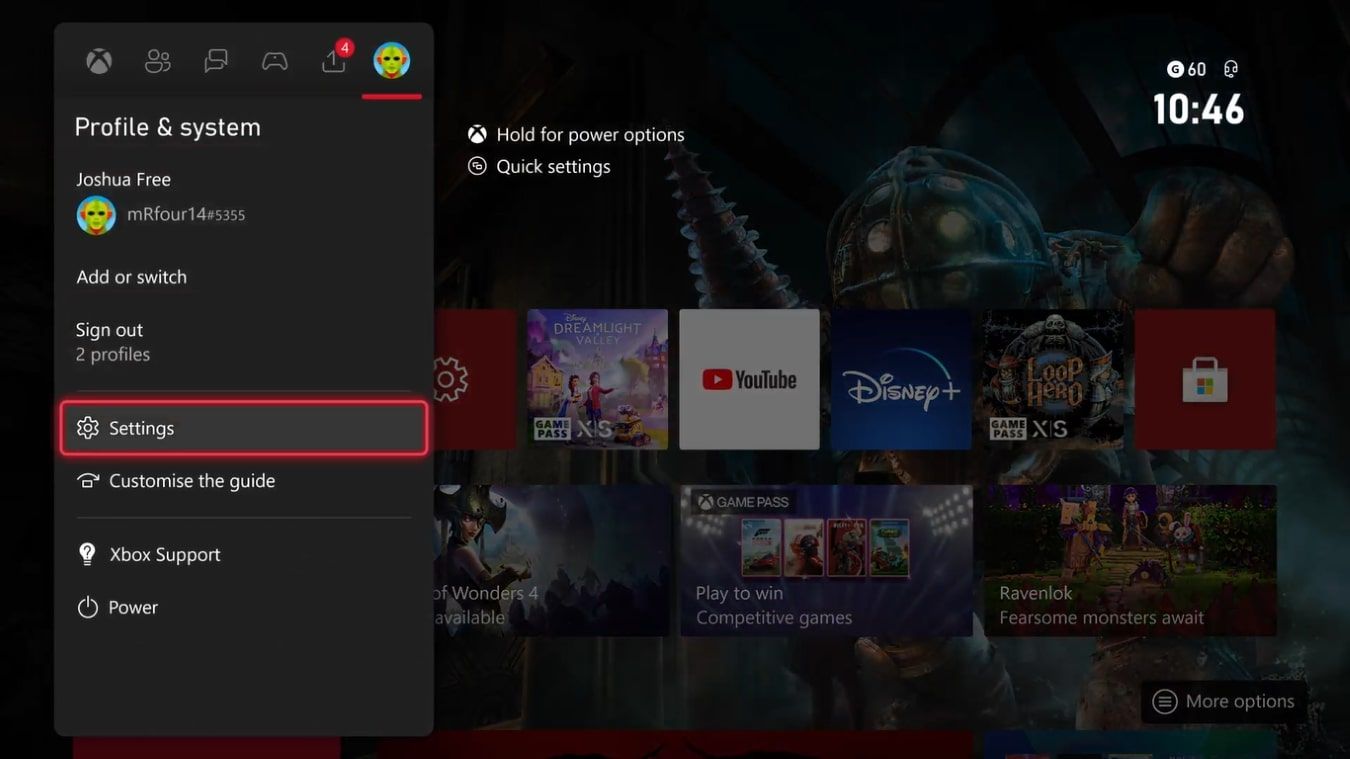Click Add or switch profiles

tap(131, 277)
